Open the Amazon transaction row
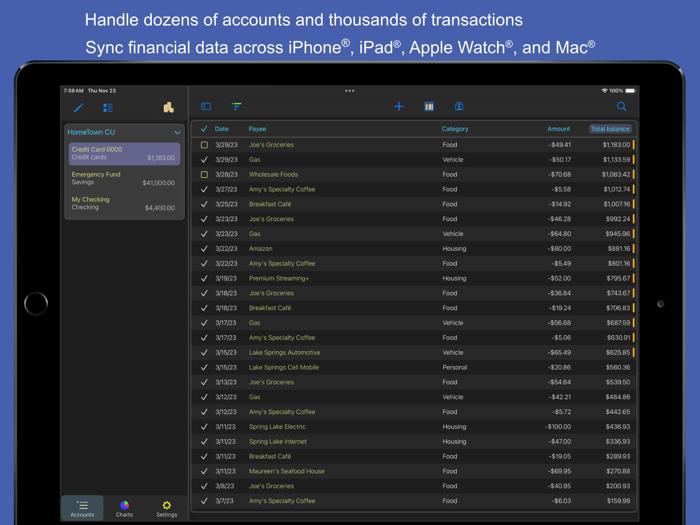Image resolution: width=700 pixels, height=525 pixels. [x=413, y=249]
